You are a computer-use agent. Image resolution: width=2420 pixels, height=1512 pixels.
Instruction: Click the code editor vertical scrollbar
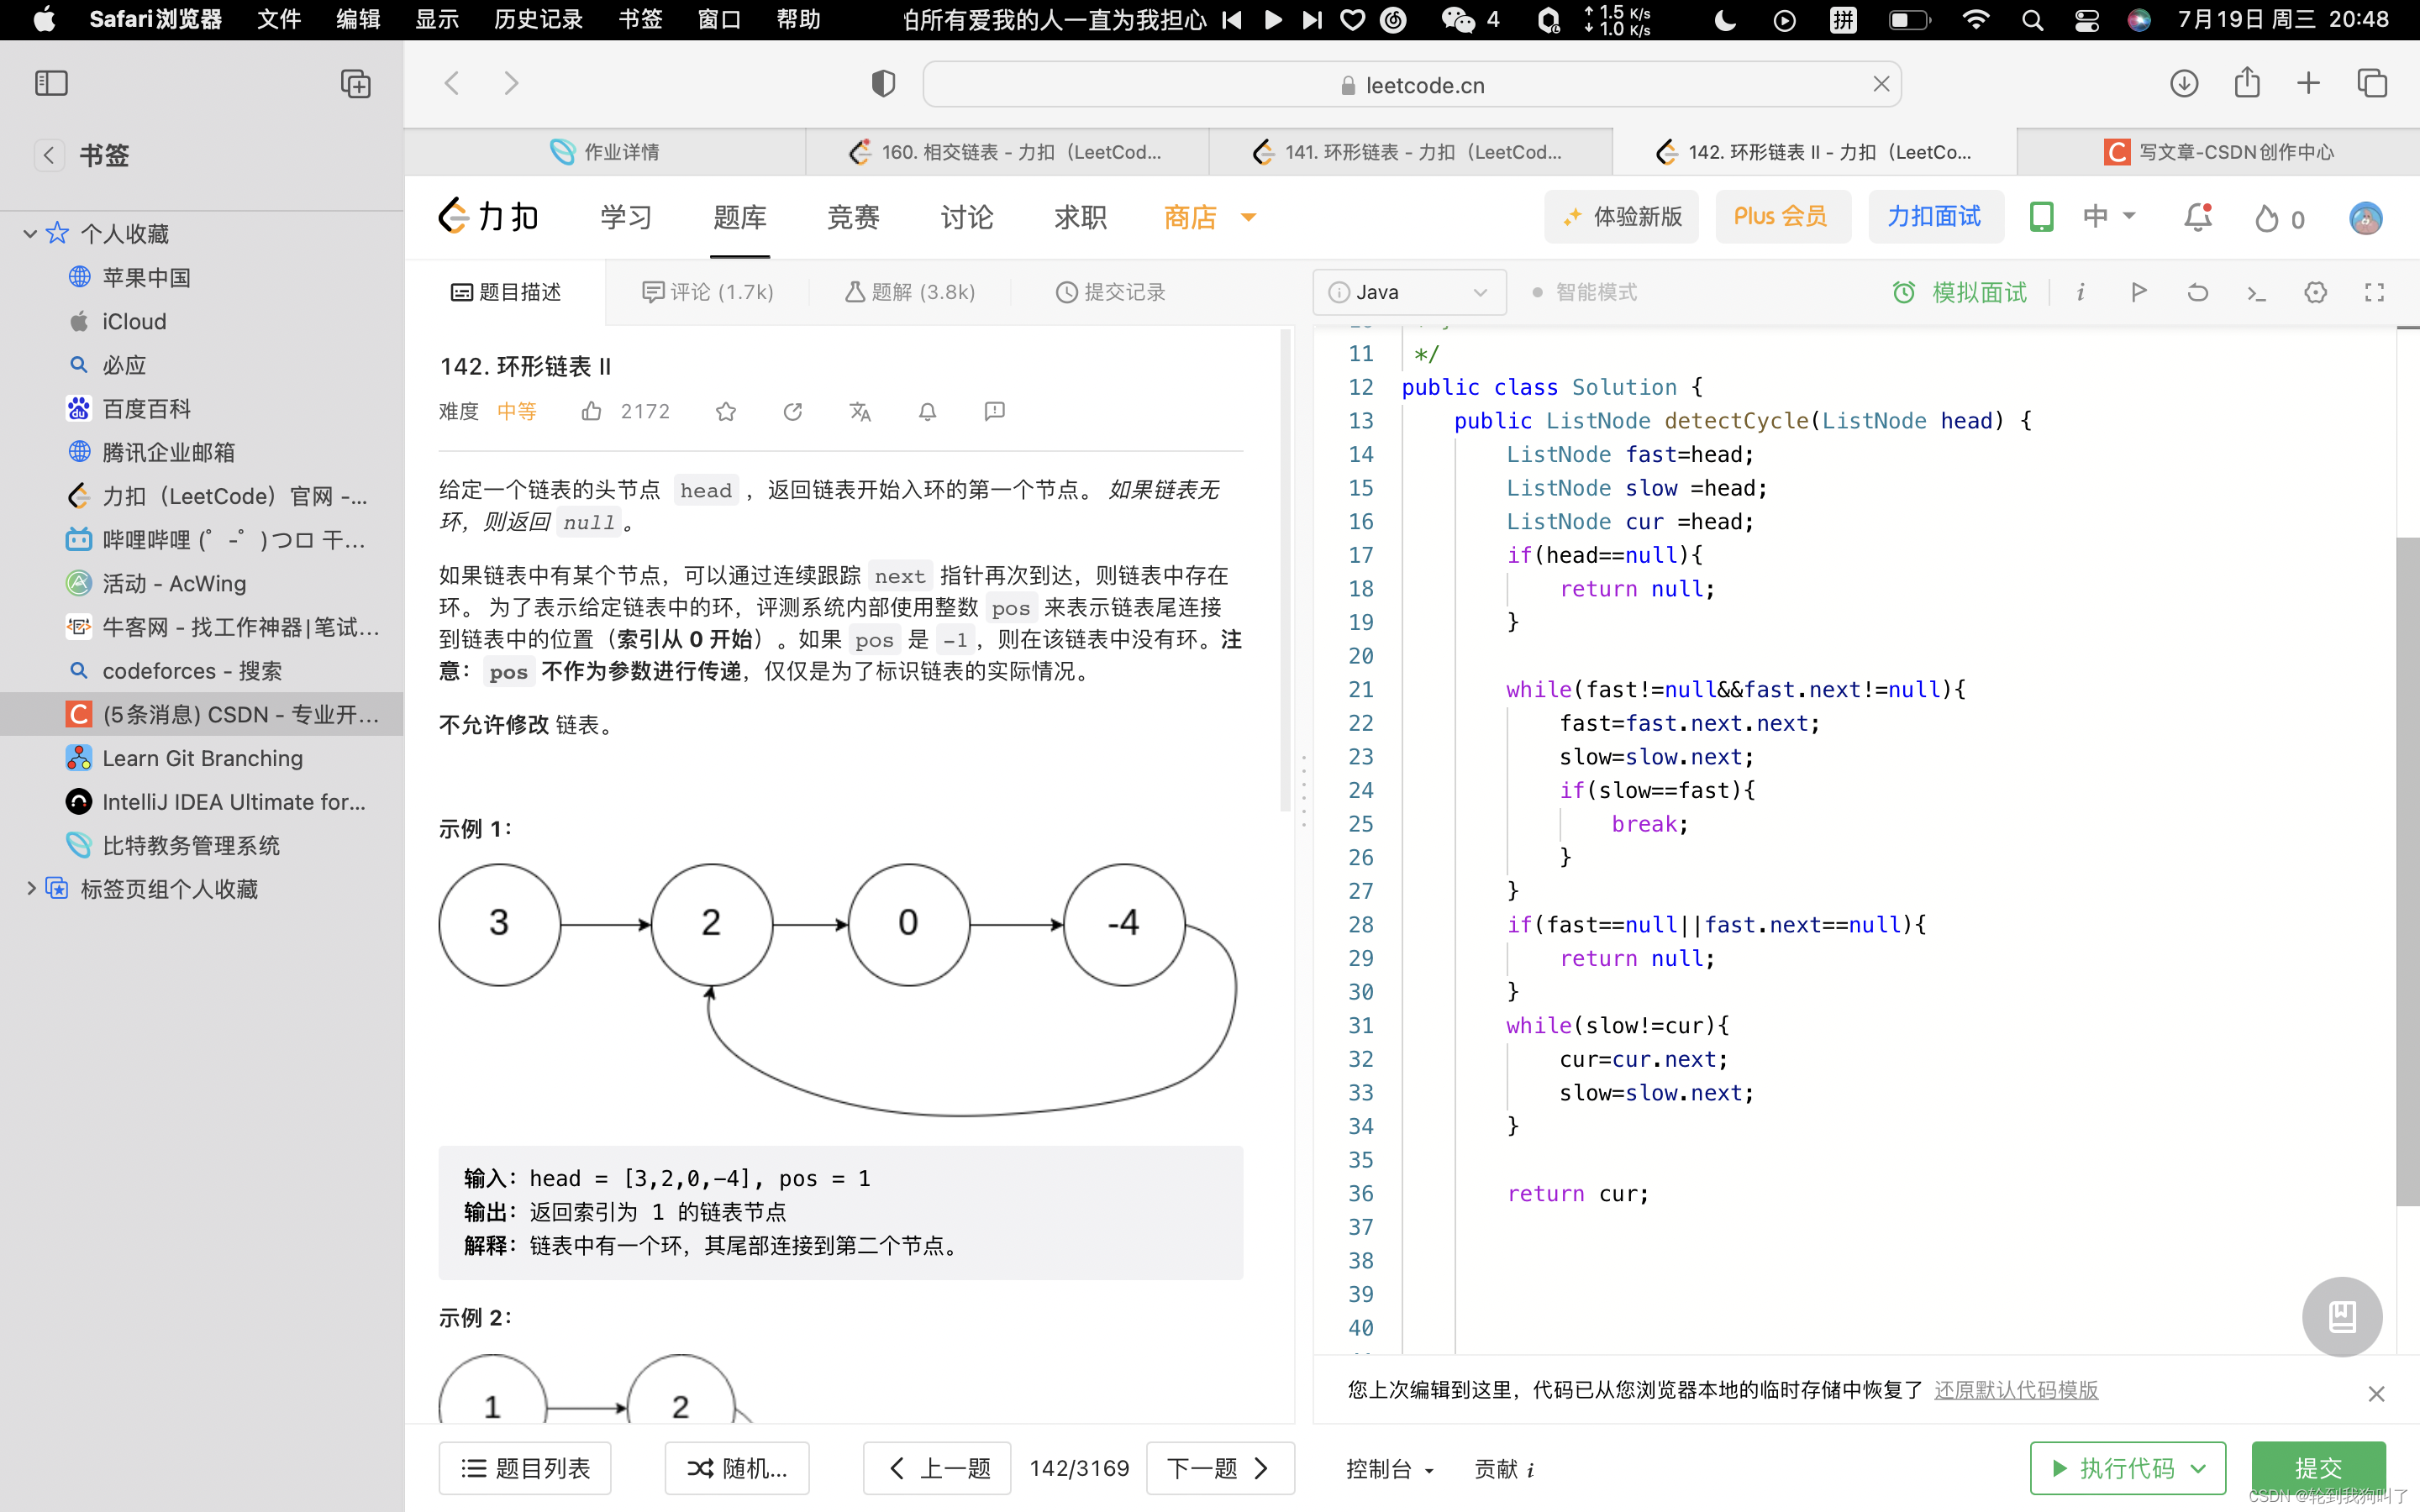[x=2408, y=870]
